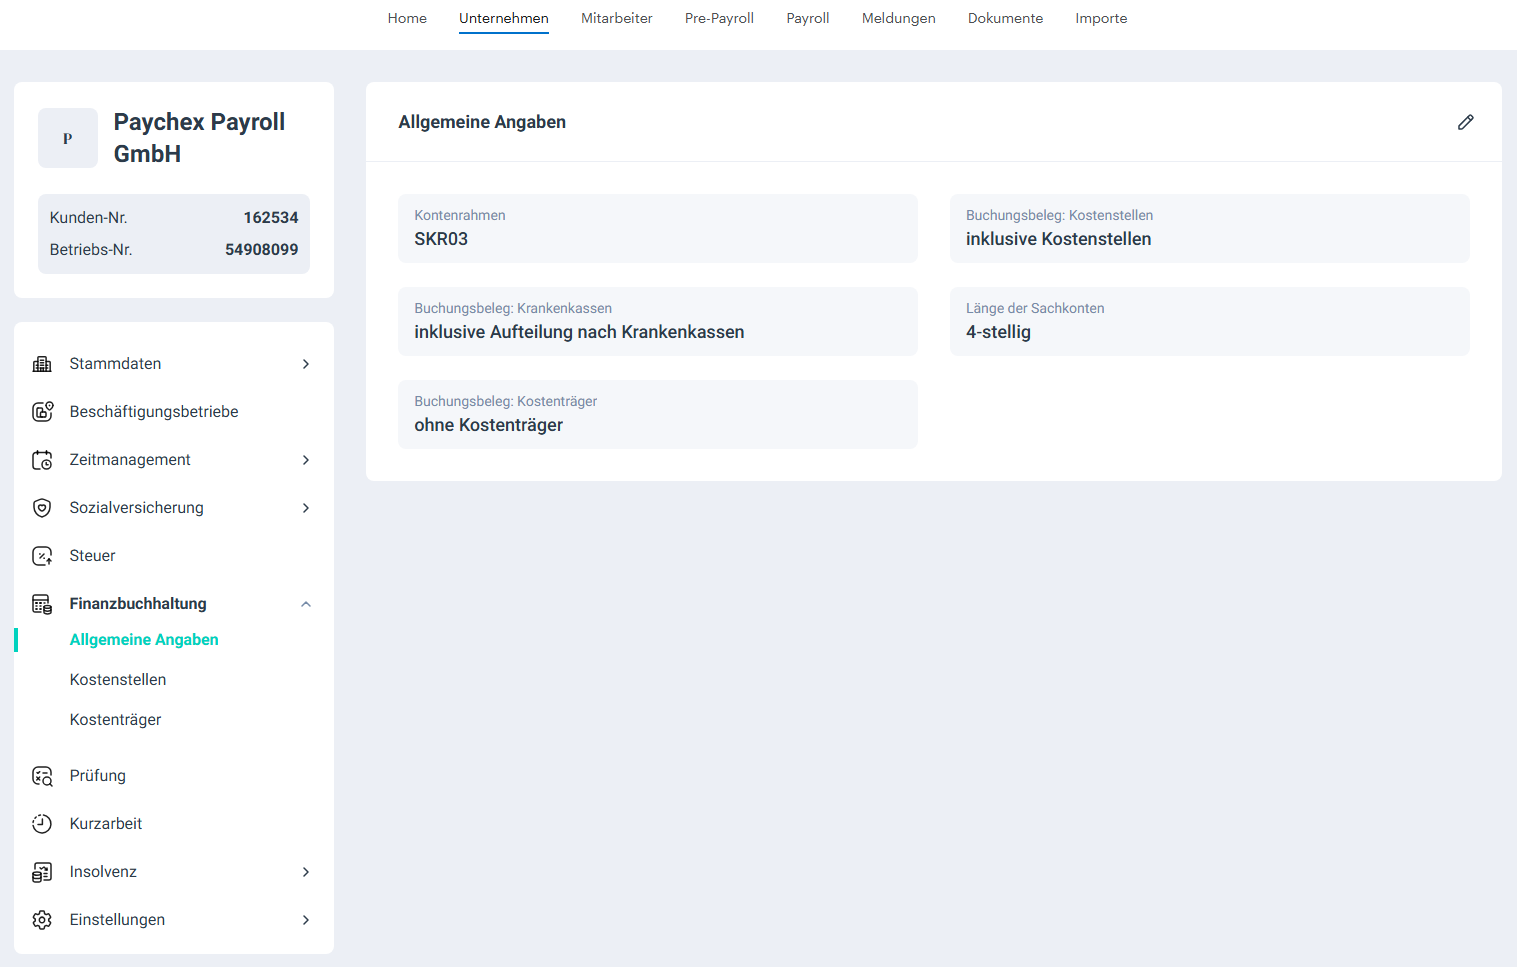The width and height of the screenshot is (1517, 967).
Task: Click the Stammdaten building icon
Action: pos(42,364)
